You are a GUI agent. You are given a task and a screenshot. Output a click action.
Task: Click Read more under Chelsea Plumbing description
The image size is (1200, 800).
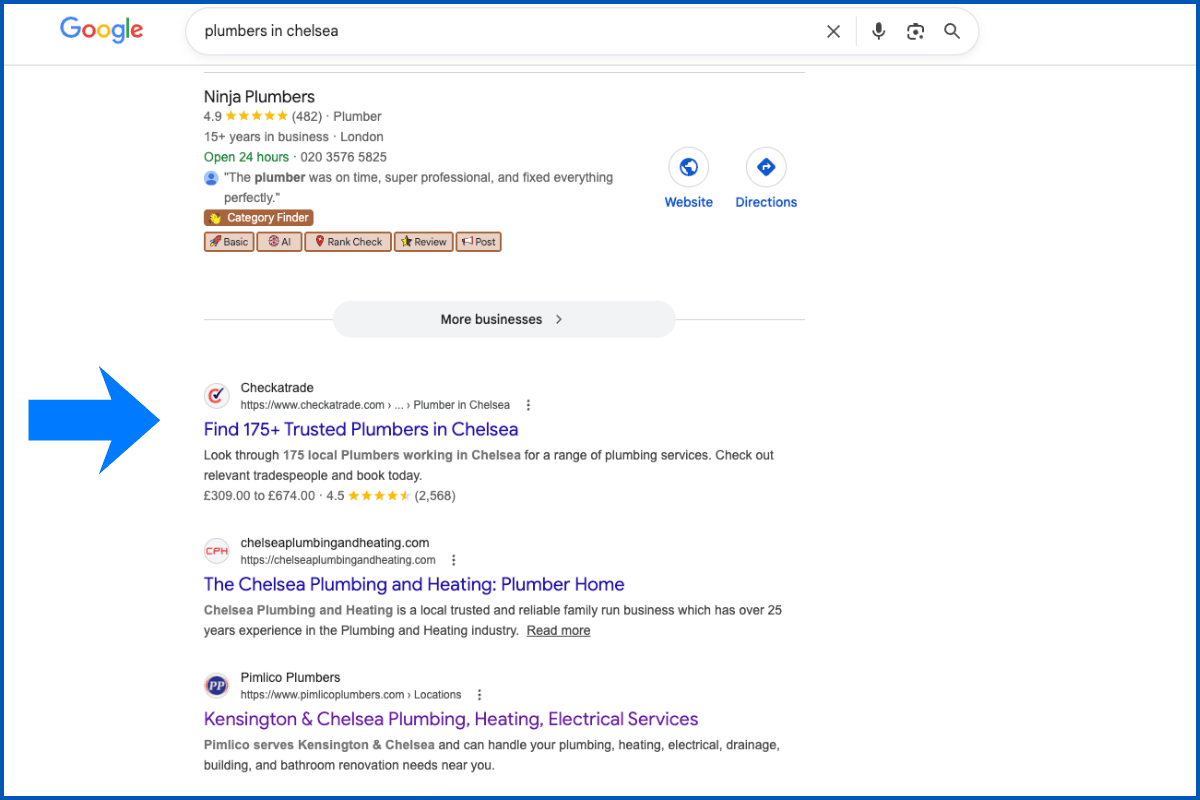(x=558, y=630)
